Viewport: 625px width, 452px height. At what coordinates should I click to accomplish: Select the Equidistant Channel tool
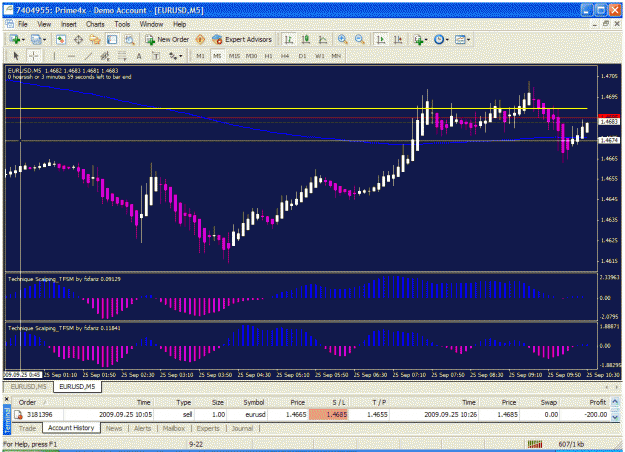(x=105, y=56)
